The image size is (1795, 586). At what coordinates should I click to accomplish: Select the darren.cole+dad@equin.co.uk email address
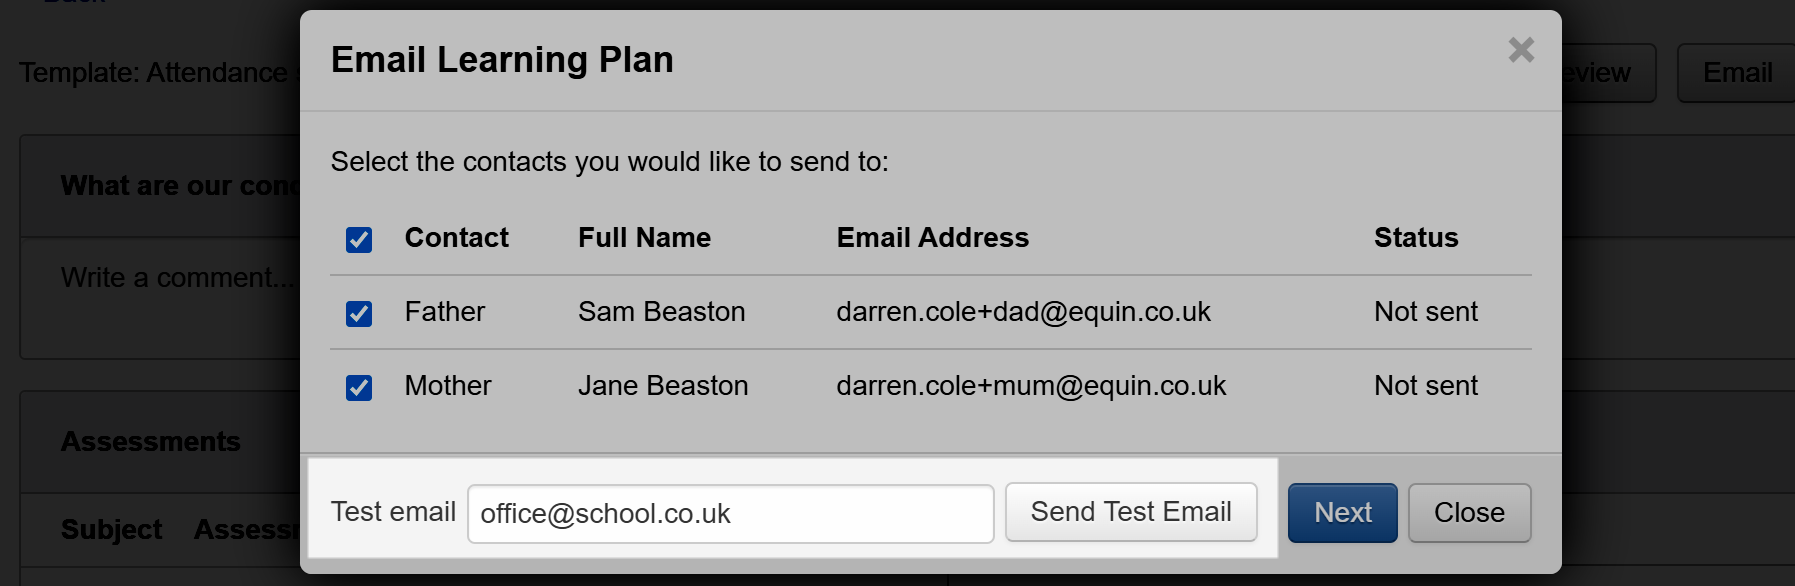[1023, 312]
